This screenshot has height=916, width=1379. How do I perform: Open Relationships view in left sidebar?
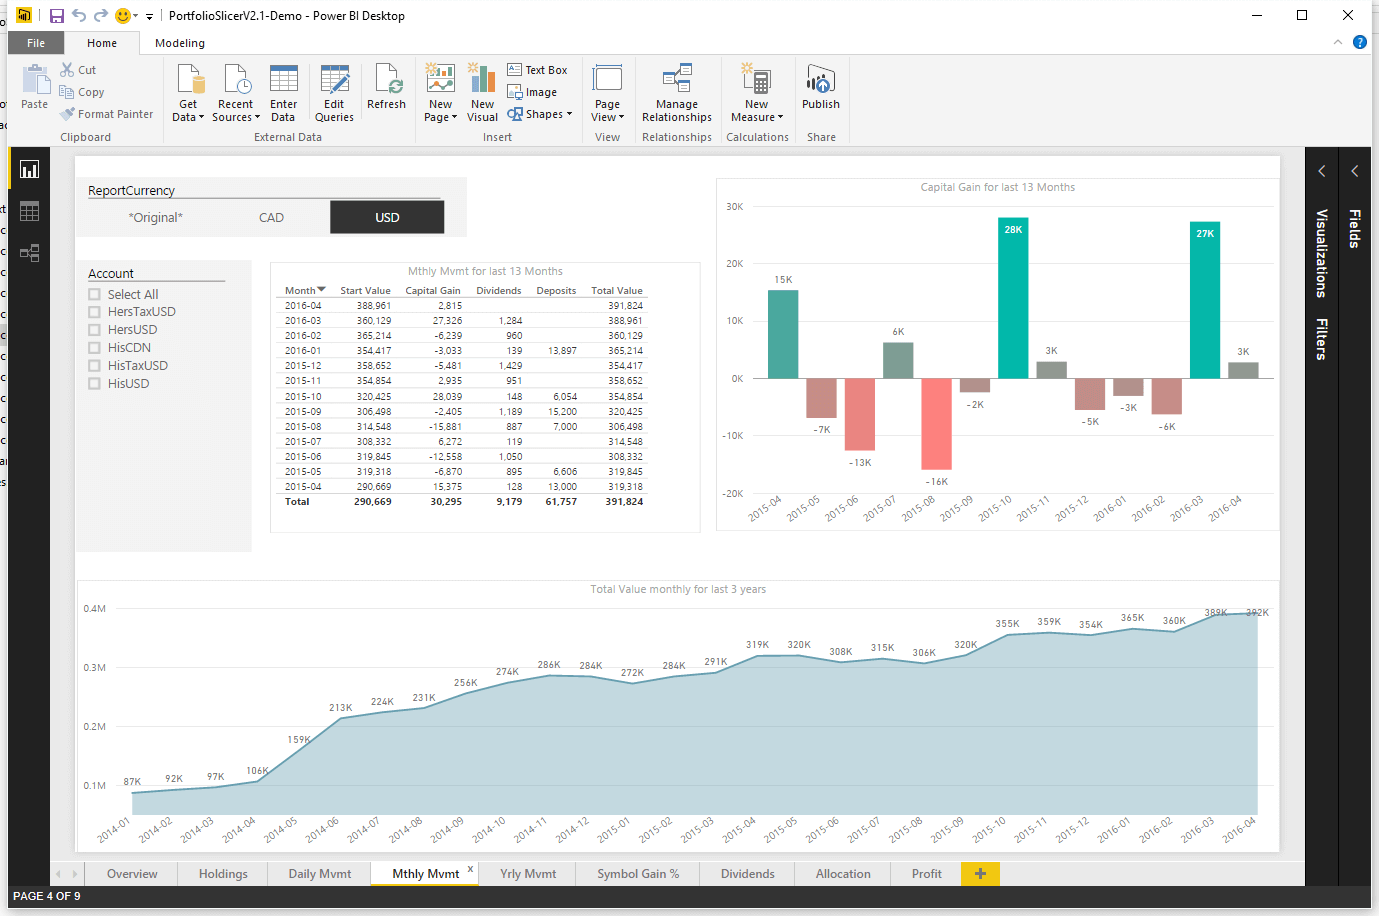coord(29,253)
